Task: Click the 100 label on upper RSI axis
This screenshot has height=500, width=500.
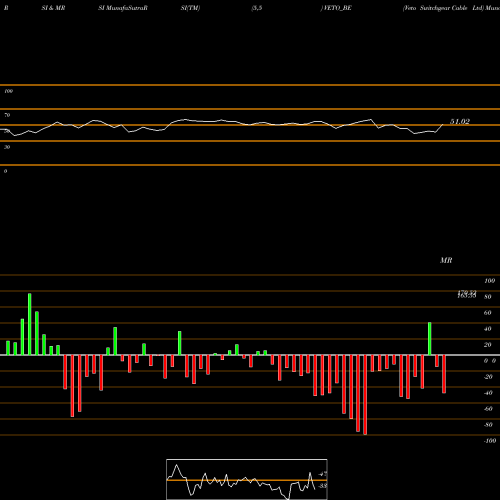Action: [x=8, y=91]
